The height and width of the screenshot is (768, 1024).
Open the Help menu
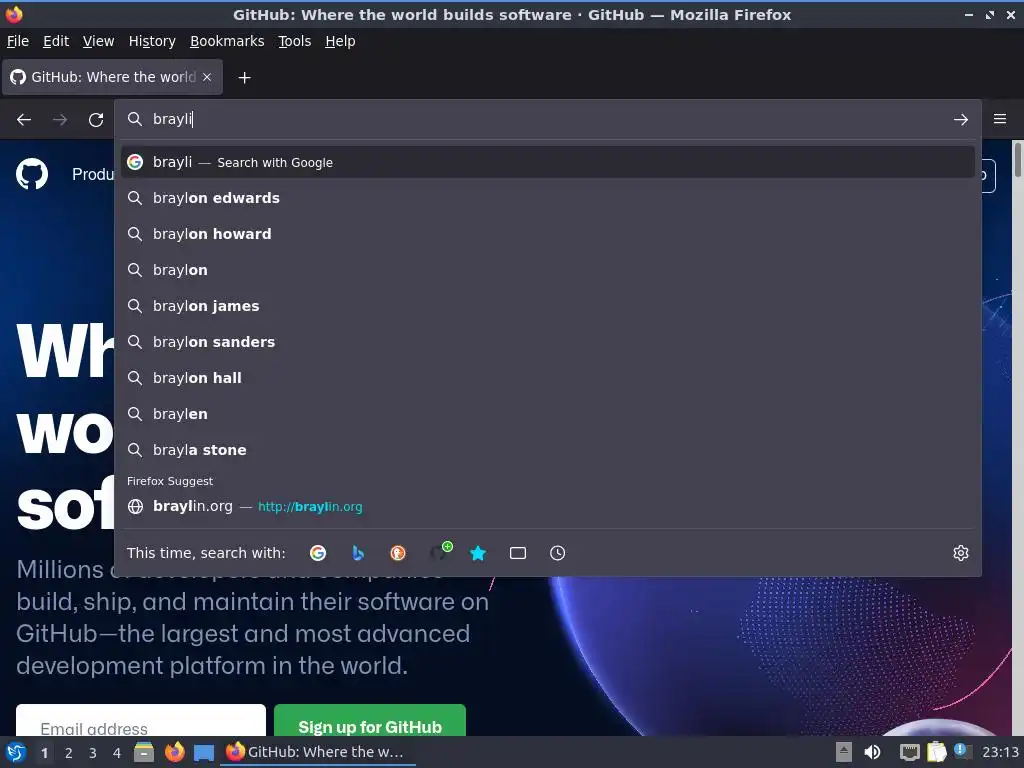[340, 41]
